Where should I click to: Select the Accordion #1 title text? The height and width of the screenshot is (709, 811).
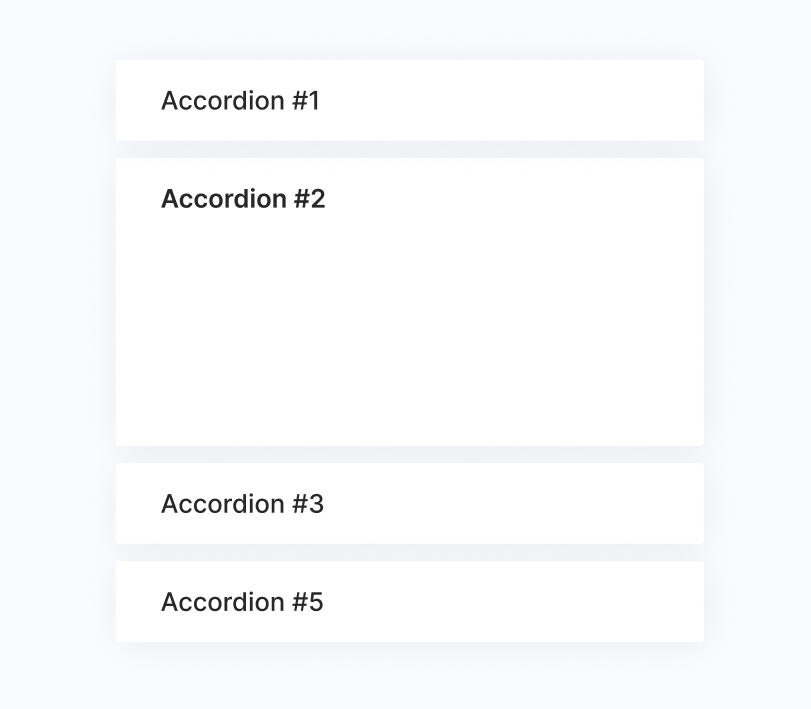[240, 100]
